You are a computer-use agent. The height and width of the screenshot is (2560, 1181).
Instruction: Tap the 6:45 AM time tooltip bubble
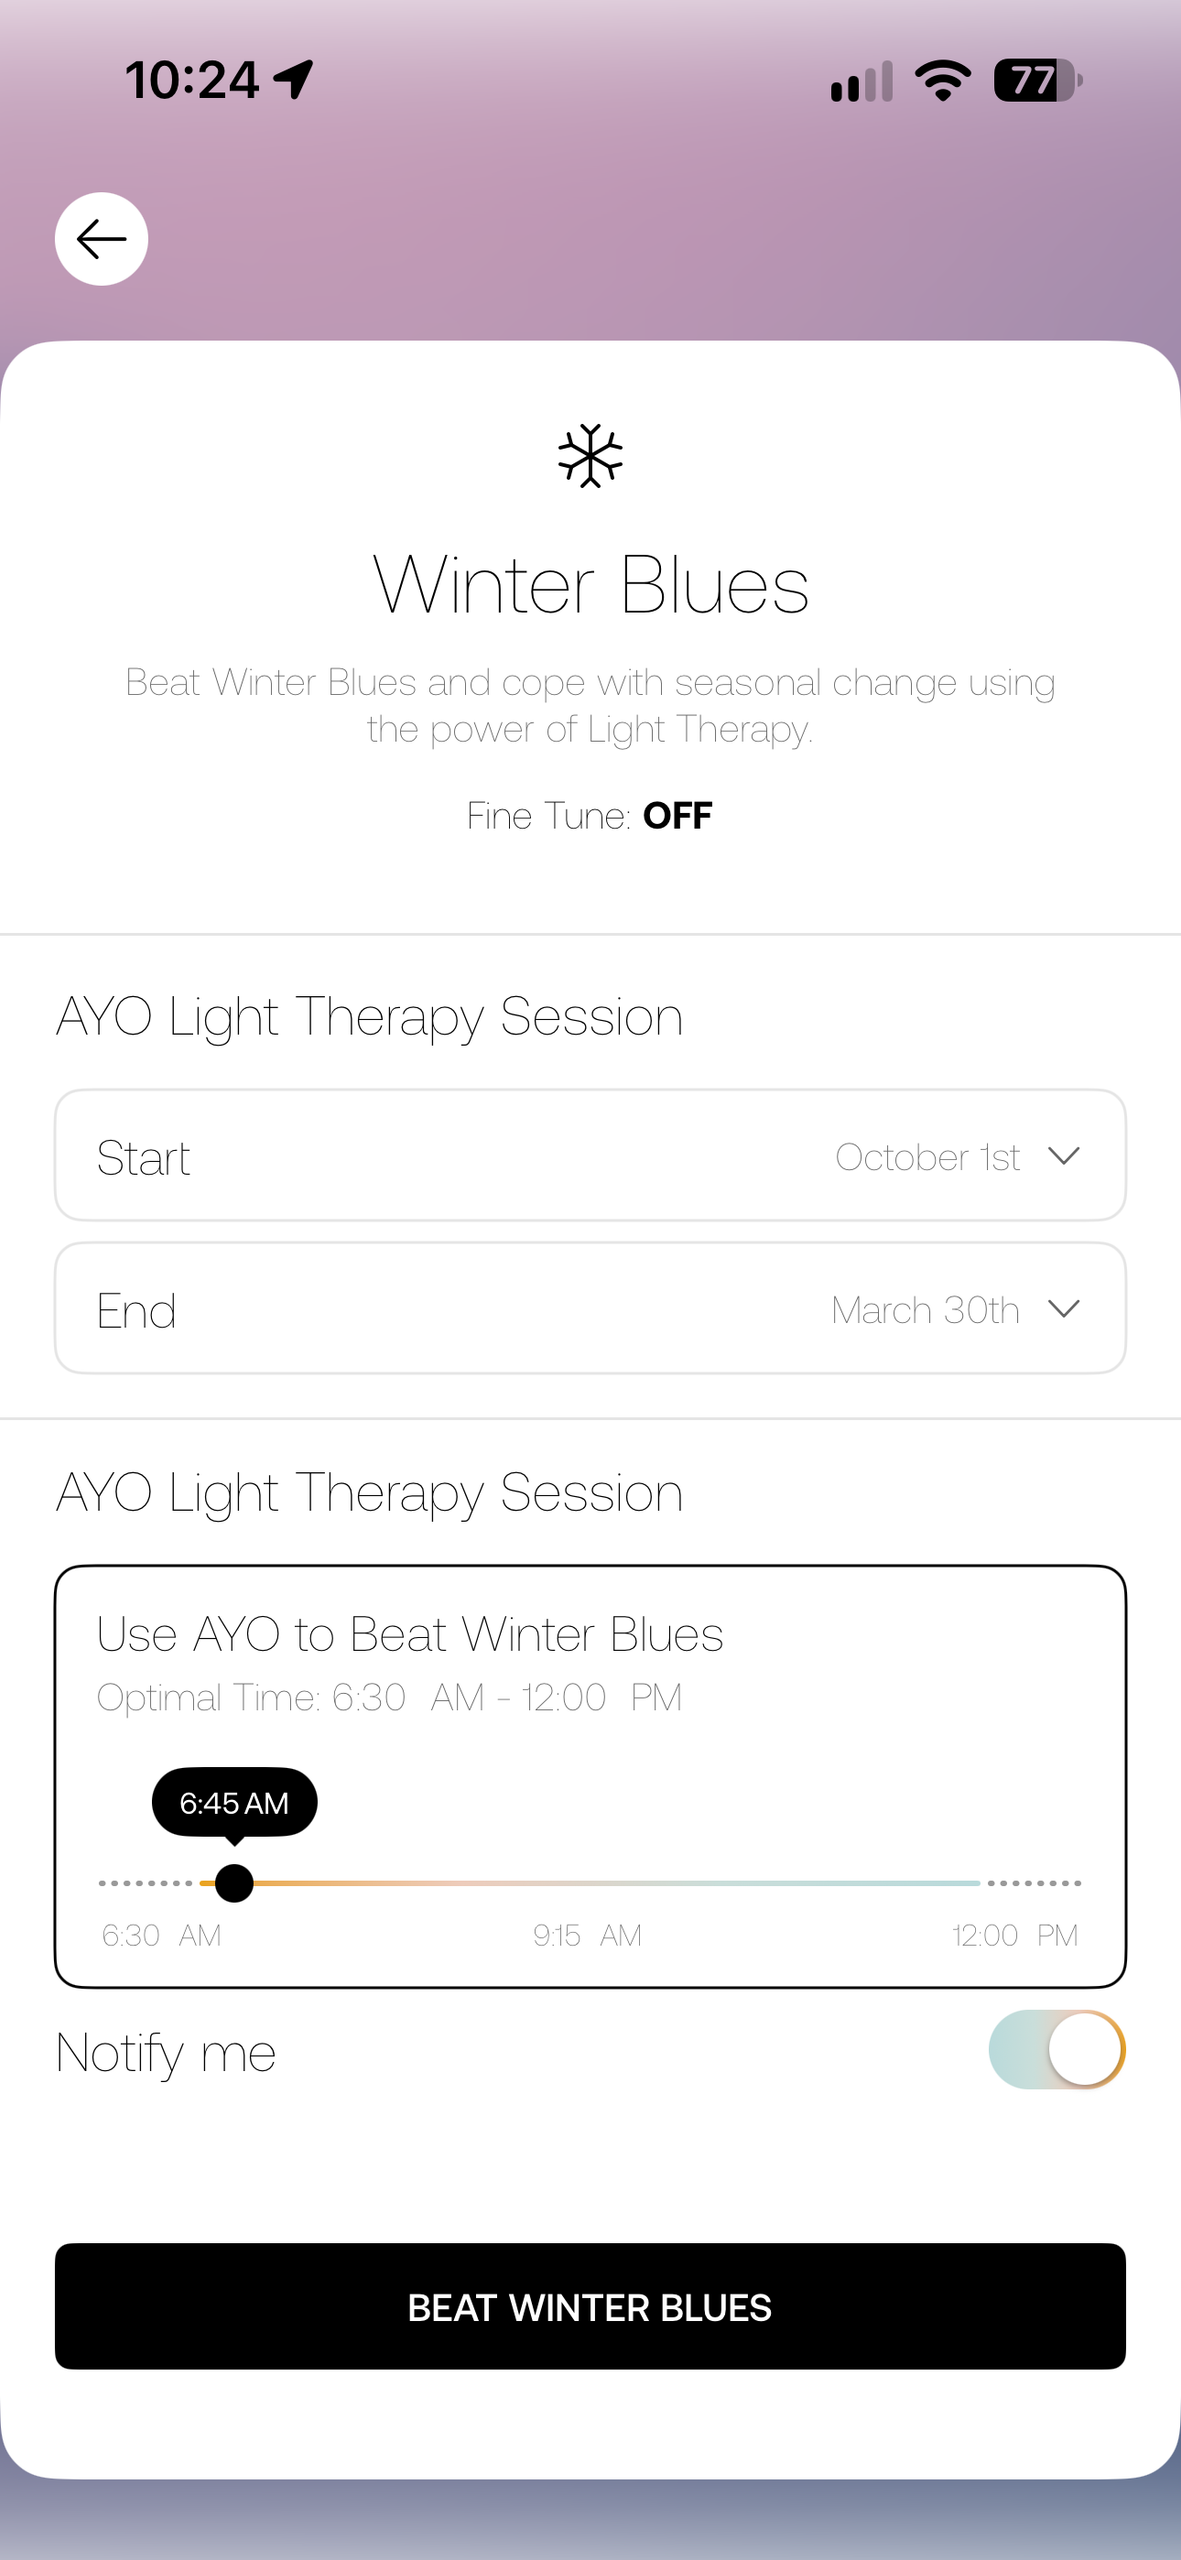pyautogui.click(x=234, y=1803)
